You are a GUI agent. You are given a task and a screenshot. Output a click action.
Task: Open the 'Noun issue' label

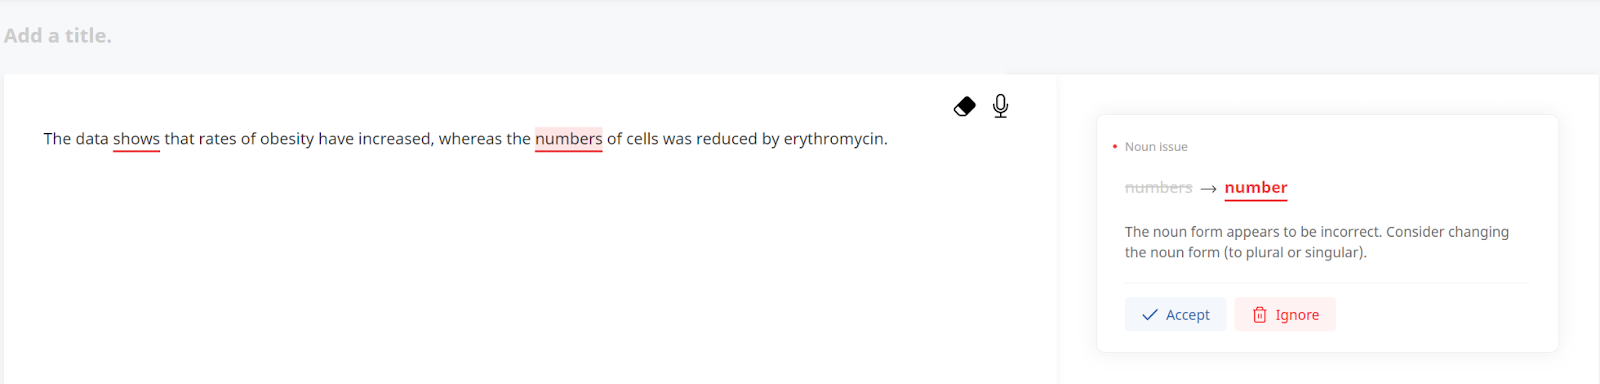1156,147
